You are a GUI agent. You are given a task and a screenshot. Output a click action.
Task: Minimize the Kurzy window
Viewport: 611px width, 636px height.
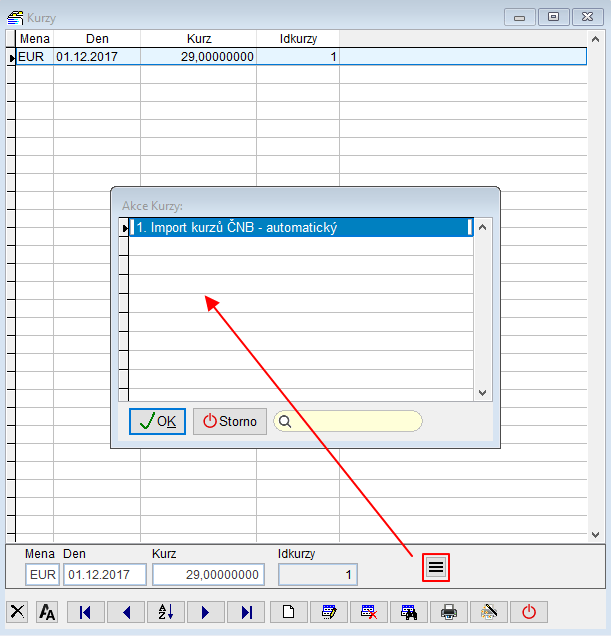point(520,17)
